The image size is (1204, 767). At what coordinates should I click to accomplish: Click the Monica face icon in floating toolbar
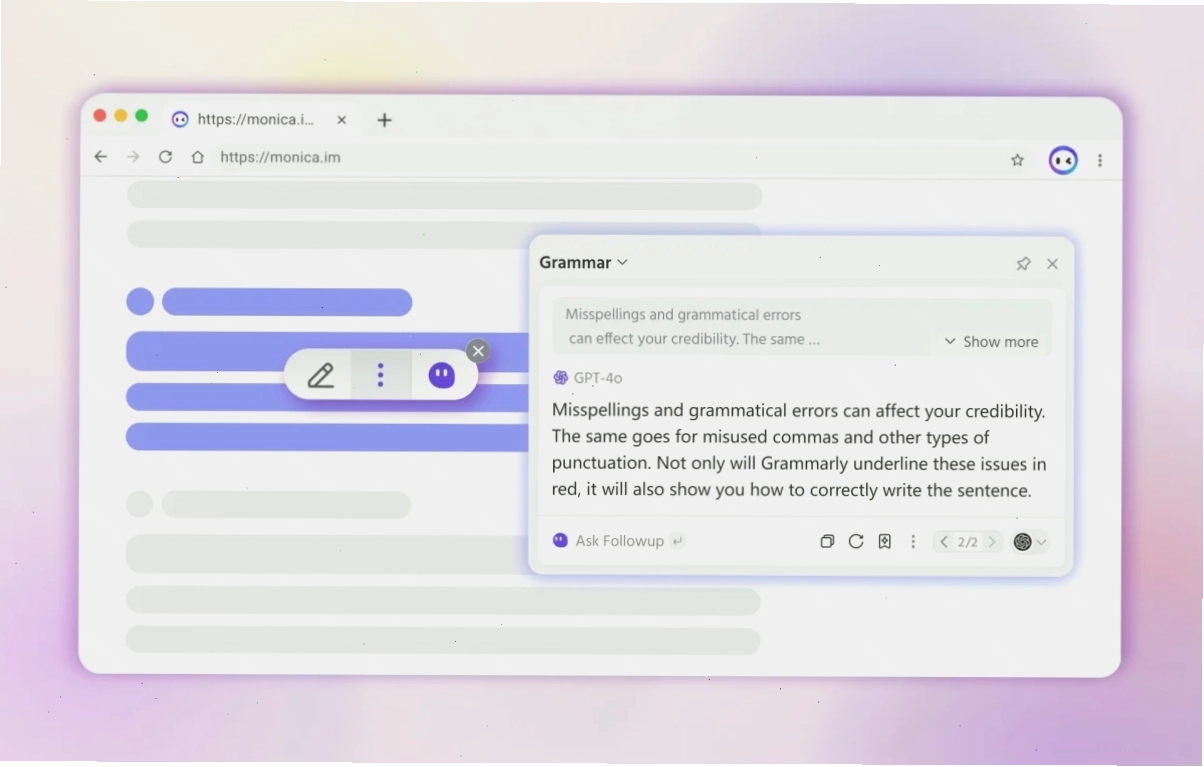(441, 376)
